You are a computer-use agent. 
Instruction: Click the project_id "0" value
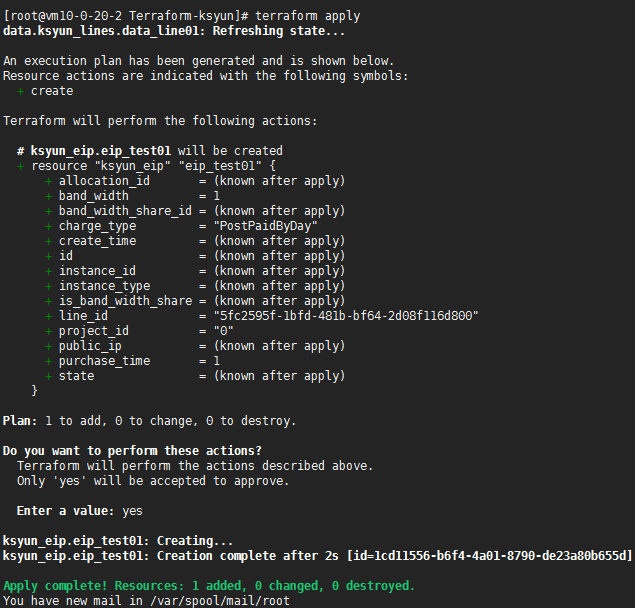tap(222, 331)
